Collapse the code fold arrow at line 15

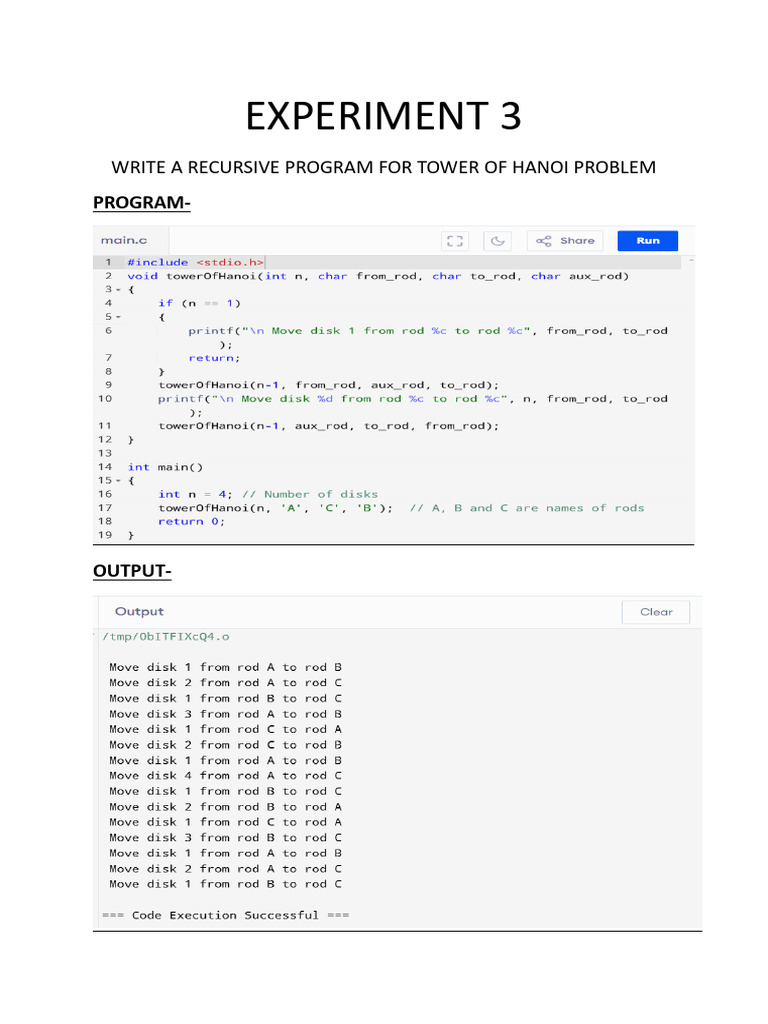[x=119, y=481]
